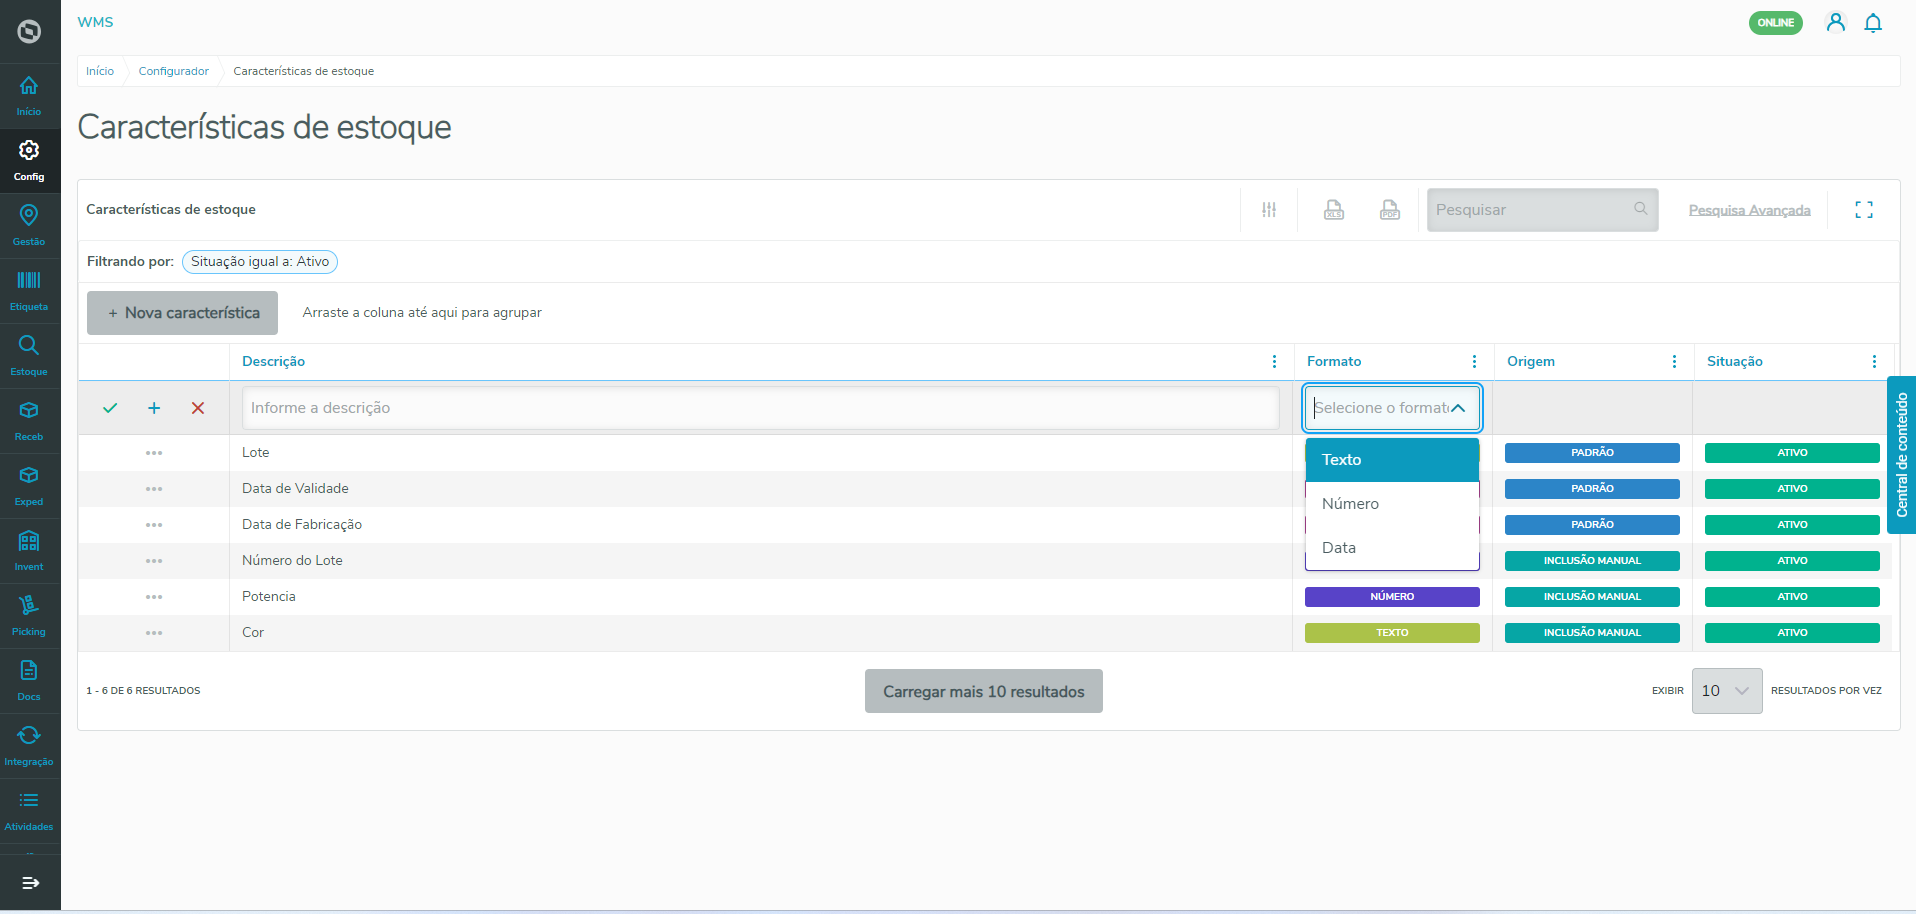This screenshot has width=1916, height=914.
Task: Open row actions for Lote
Action: coord(154,453)
